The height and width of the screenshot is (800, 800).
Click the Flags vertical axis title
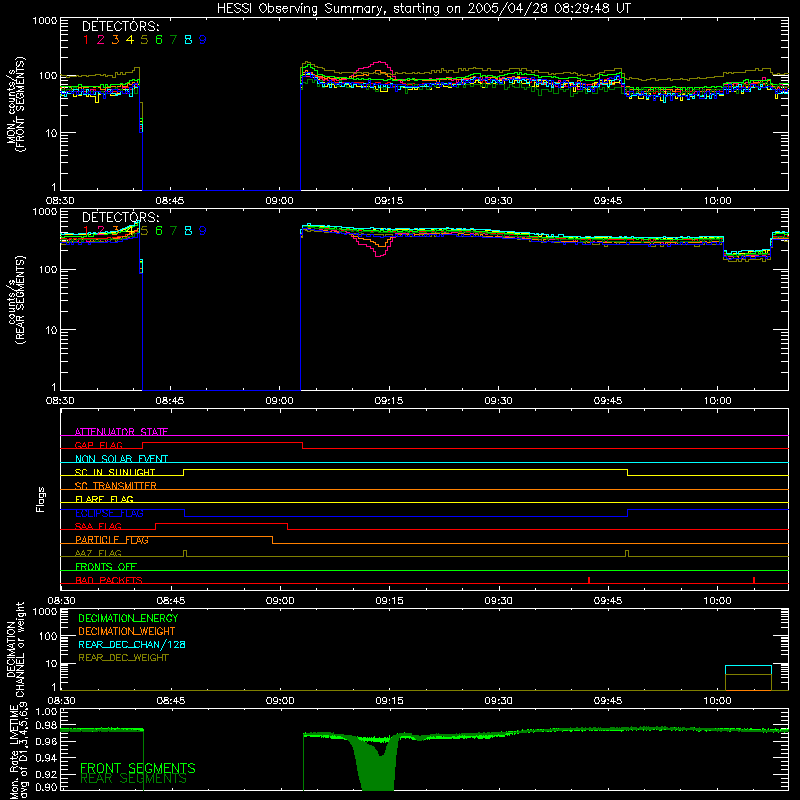click(x=40, y=499)
